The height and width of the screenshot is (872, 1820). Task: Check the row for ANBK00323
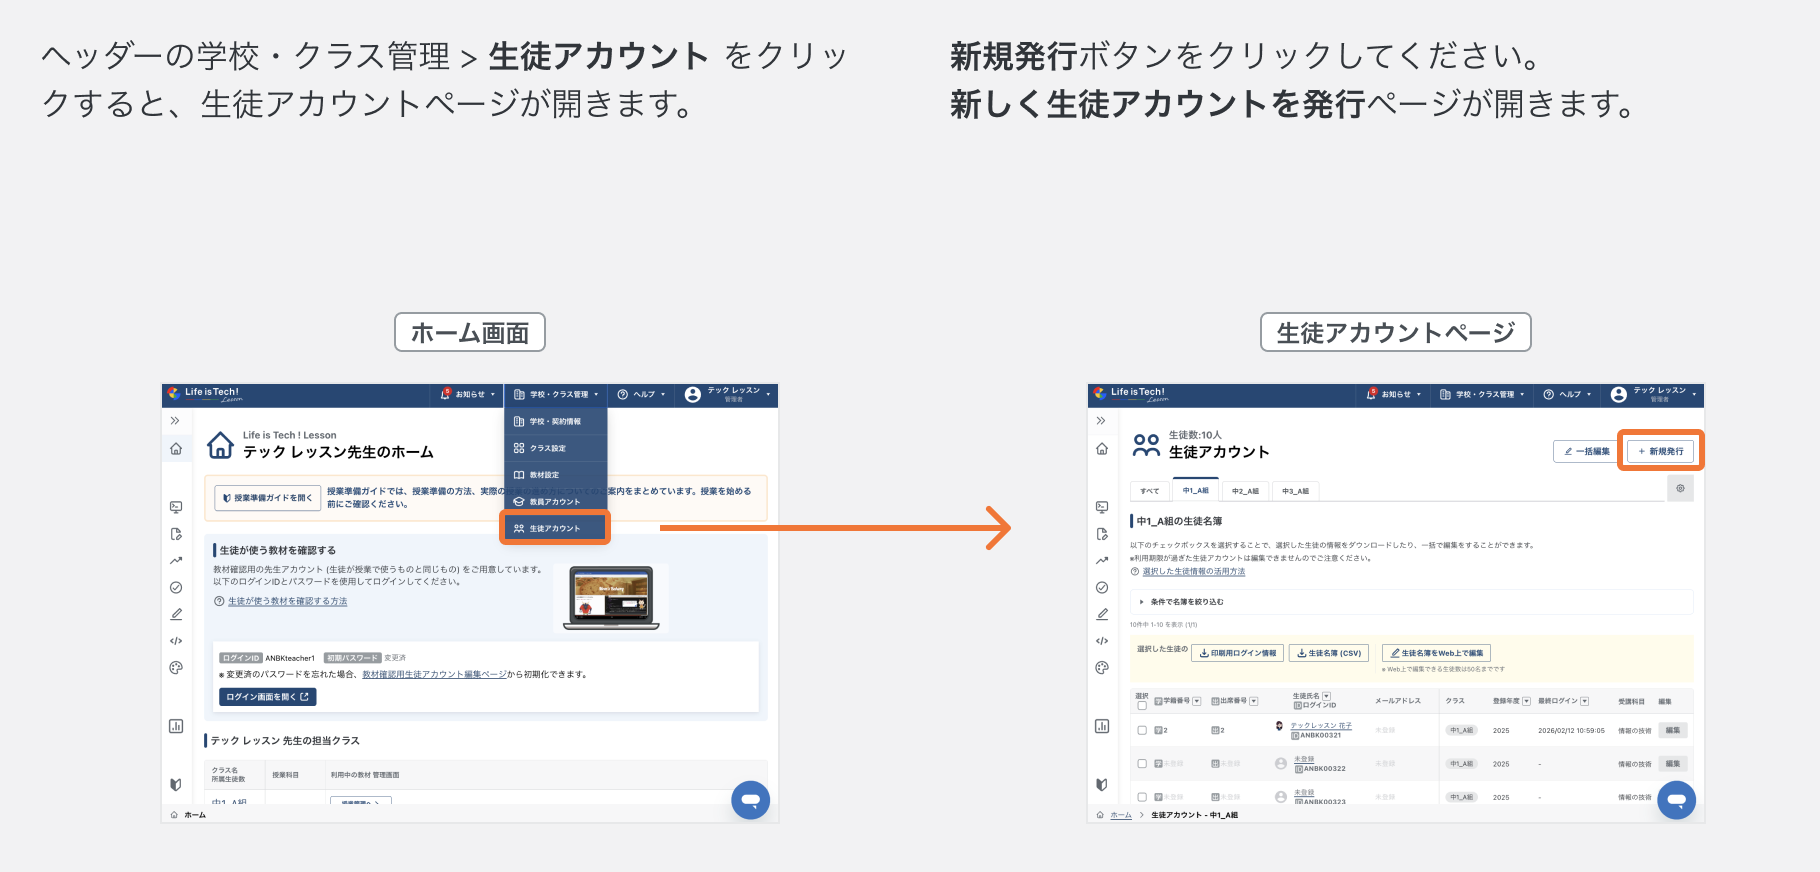click(x=1142, y=797)
